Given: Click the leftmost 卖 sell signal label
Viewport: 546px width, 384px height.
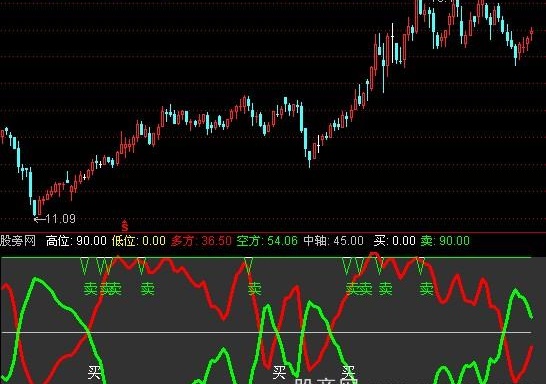Looking at the screenshot, I should point(91,289).
